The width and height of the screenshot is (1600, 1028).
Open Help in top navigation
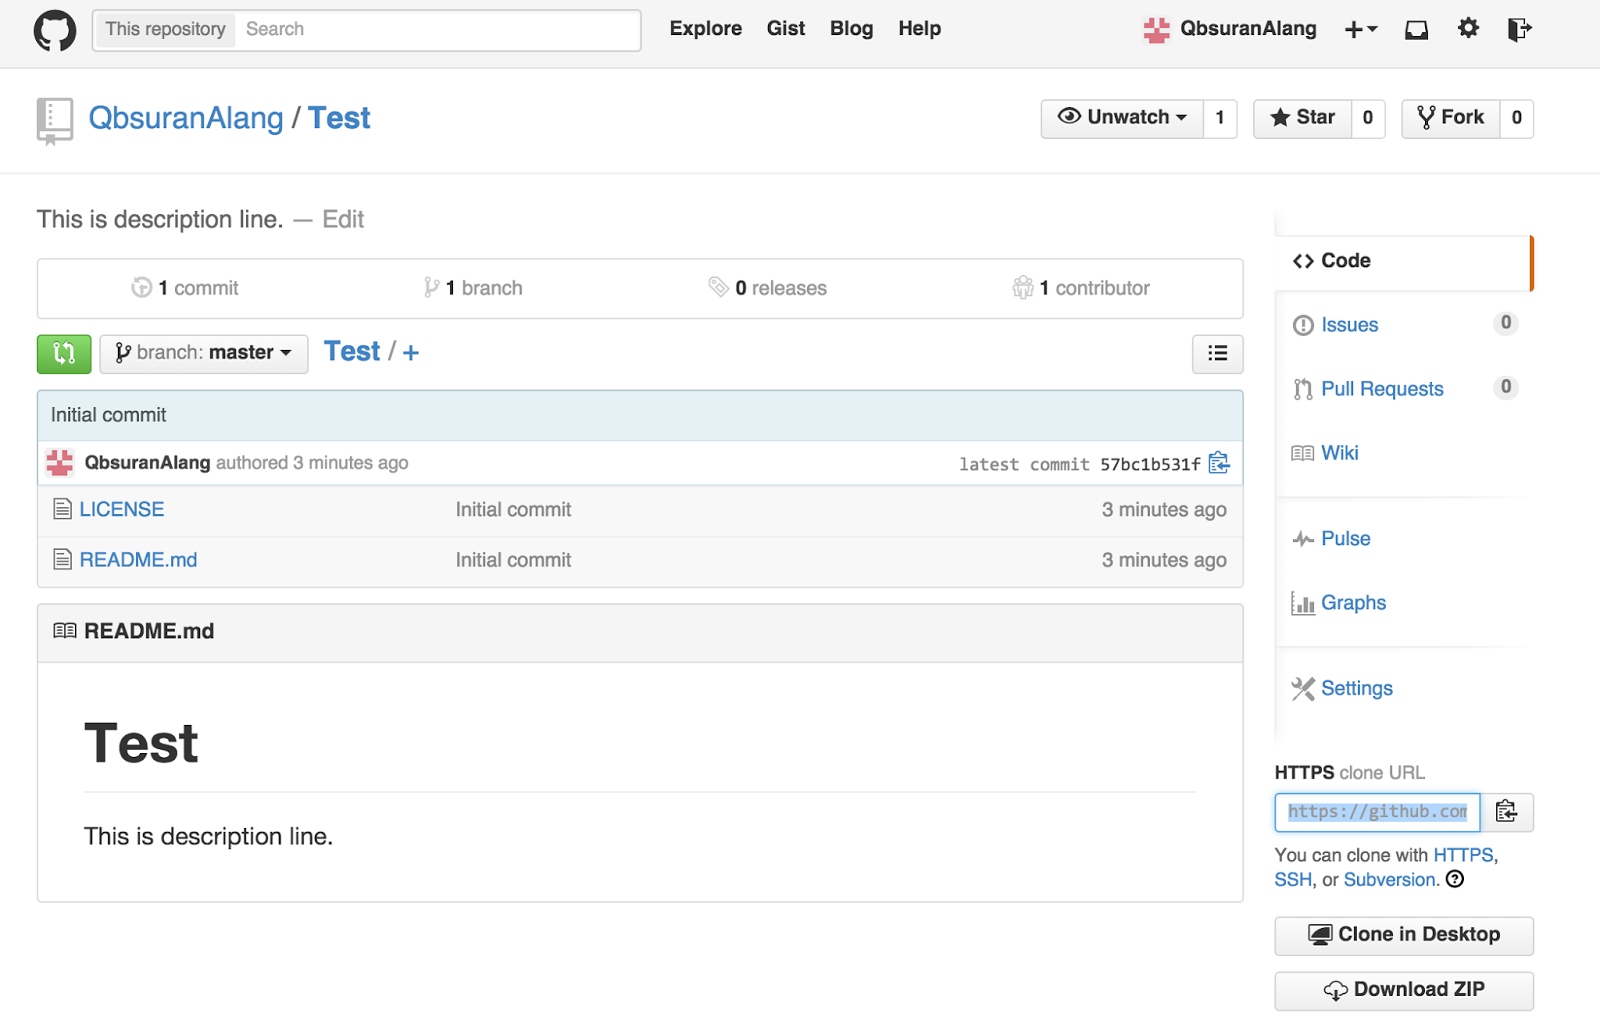click(920, 29)
